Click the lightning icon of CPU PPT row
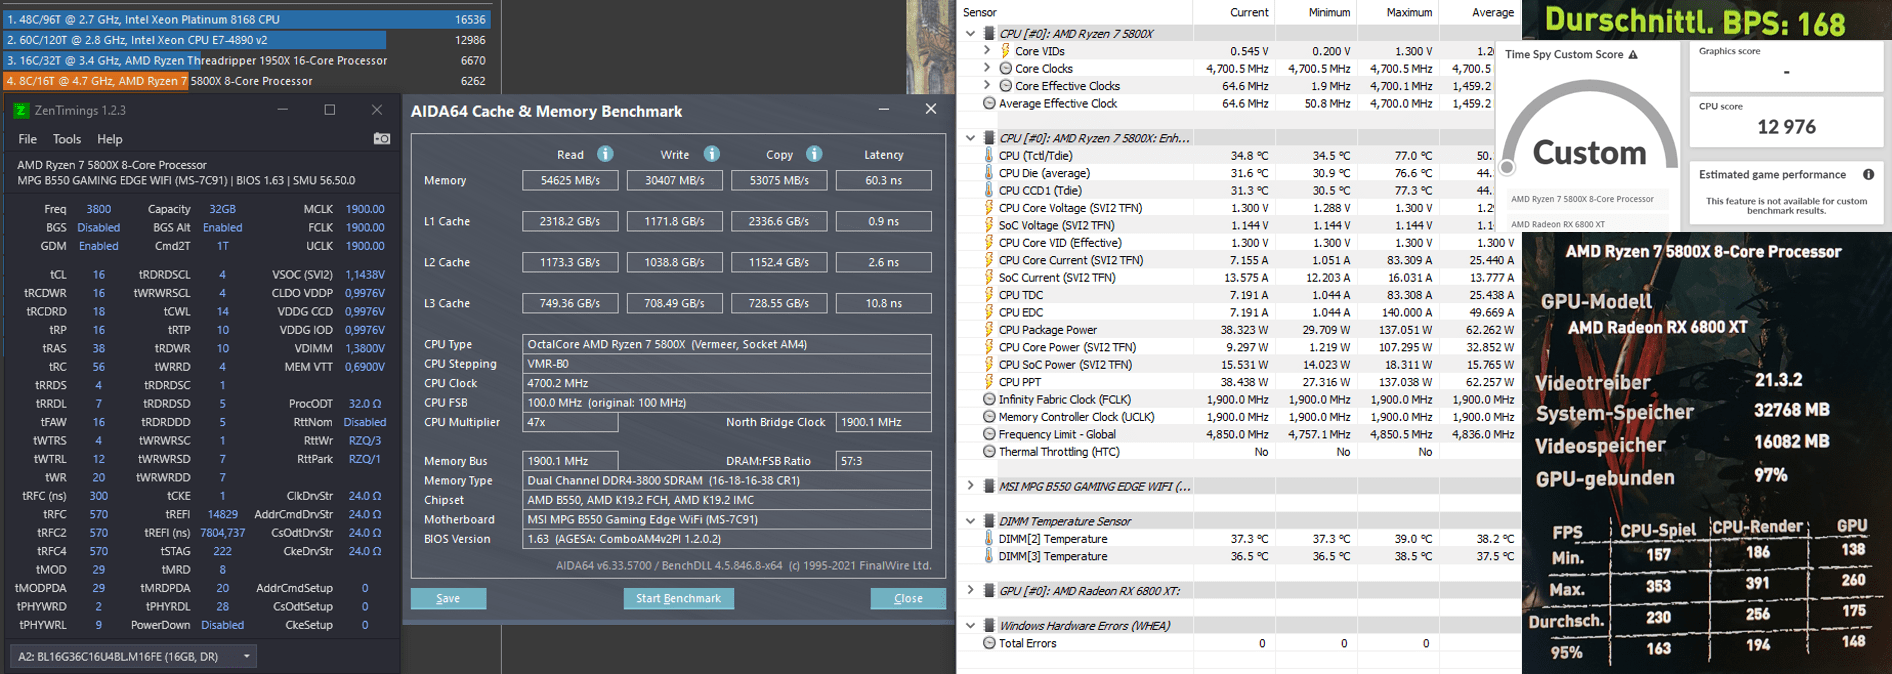The height and width of the screenshot is (674, 1892). (x=989, y=382)
